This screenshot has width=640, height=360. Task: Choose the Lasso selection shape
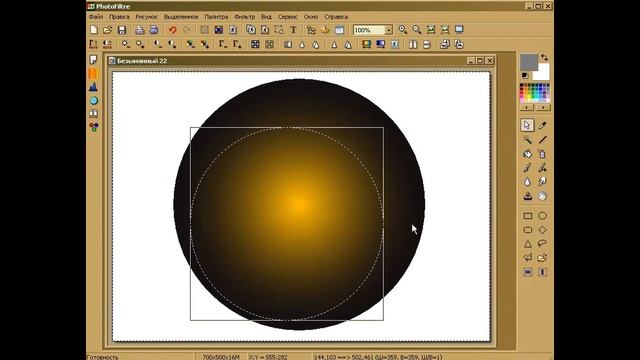tap(542, 244)
